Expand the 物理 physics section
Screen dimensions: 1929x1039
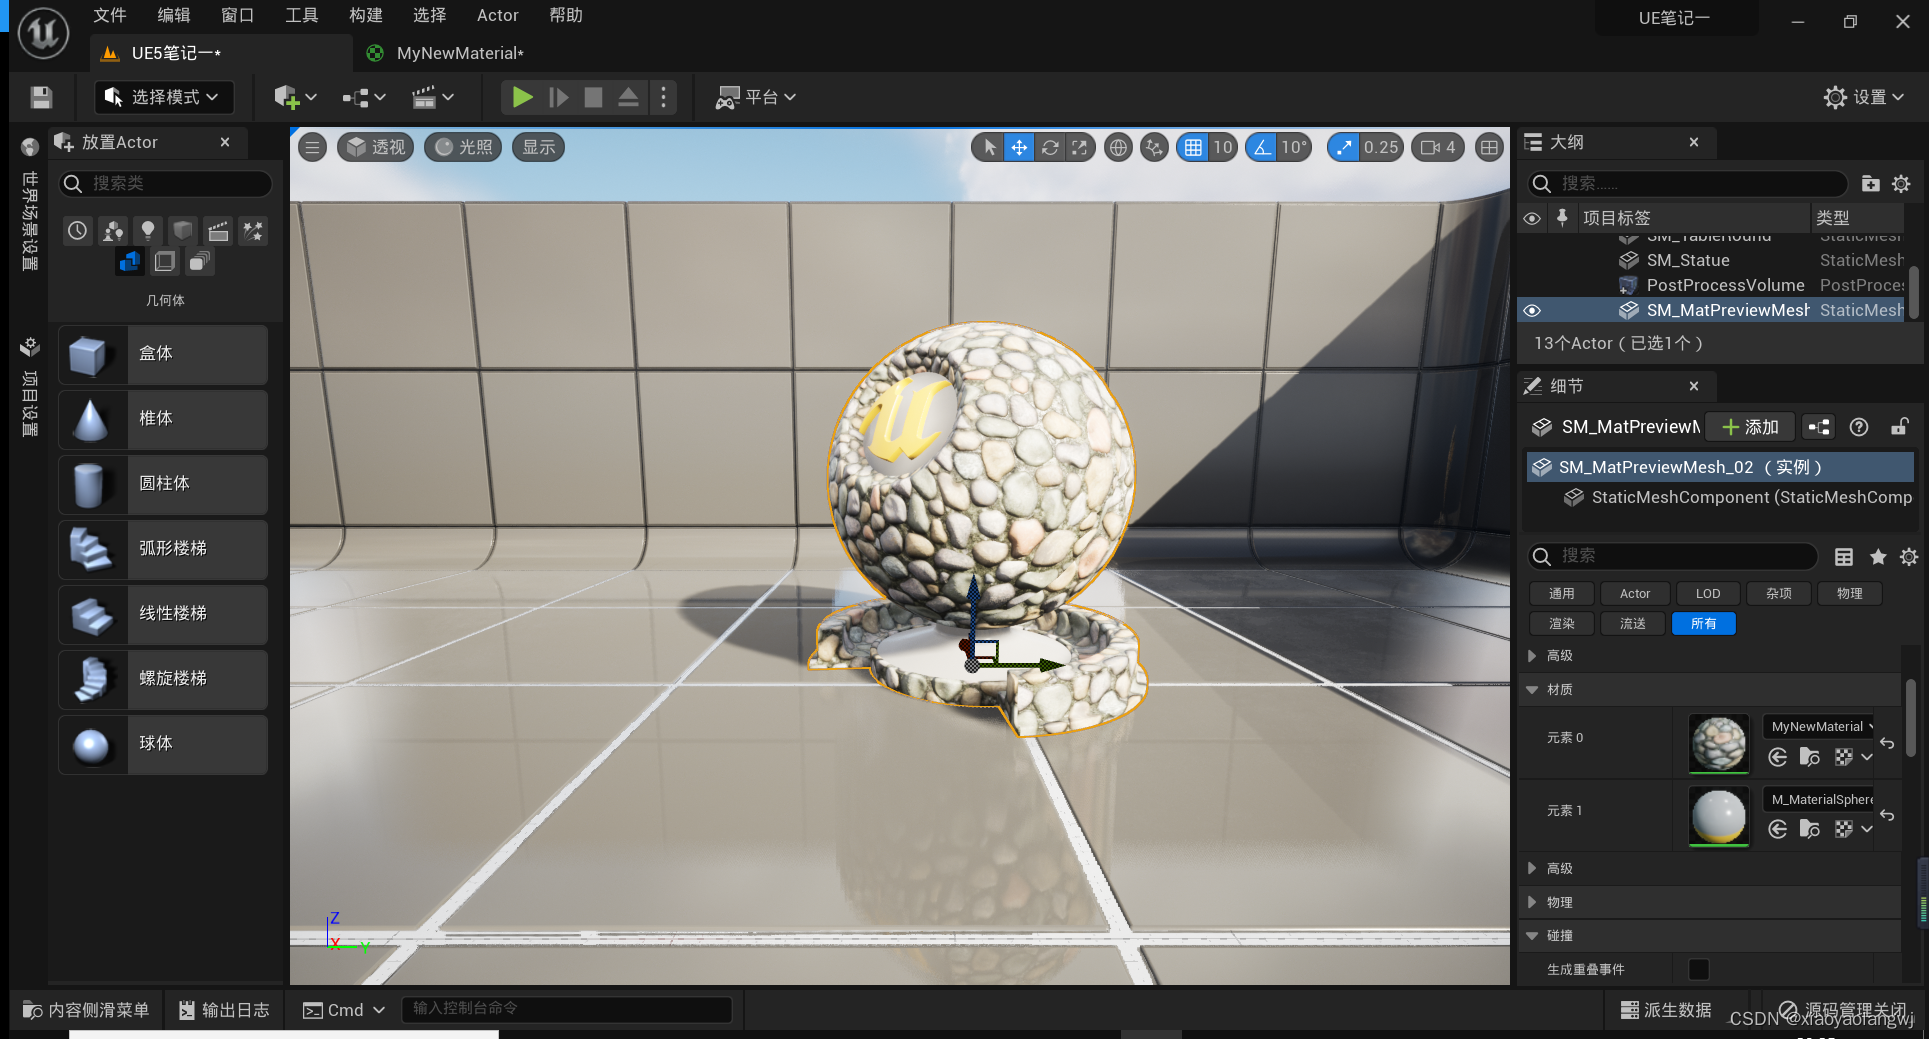tap(1532, 902)
